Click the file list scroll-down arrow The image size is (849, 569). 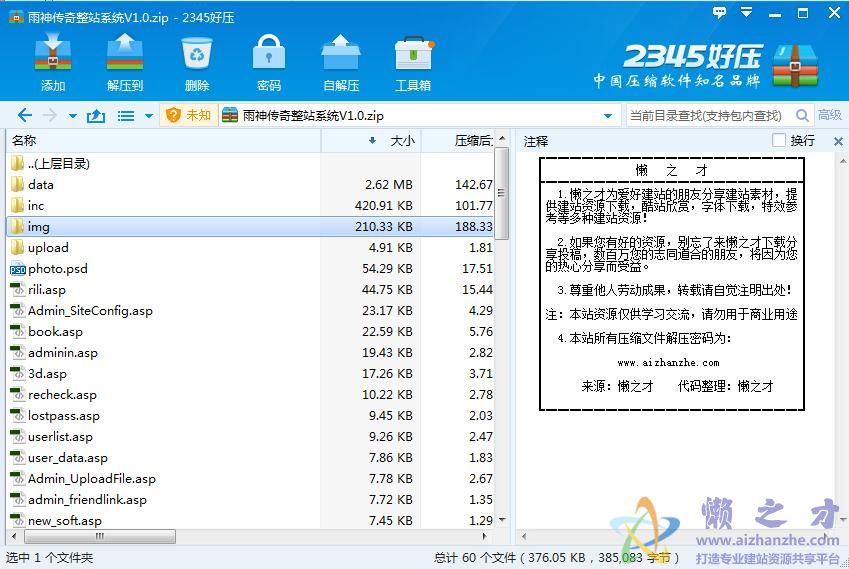(502, 520)
